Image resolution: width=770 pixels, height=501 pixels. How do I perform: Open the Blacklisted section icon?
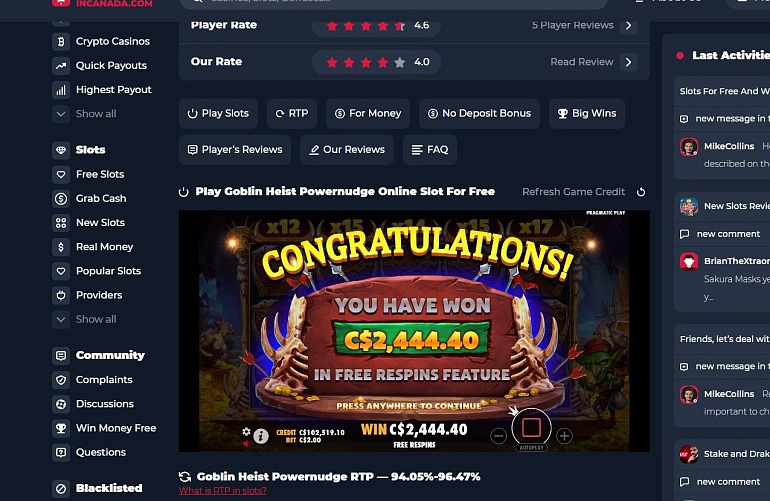click(x=61, y=488)
